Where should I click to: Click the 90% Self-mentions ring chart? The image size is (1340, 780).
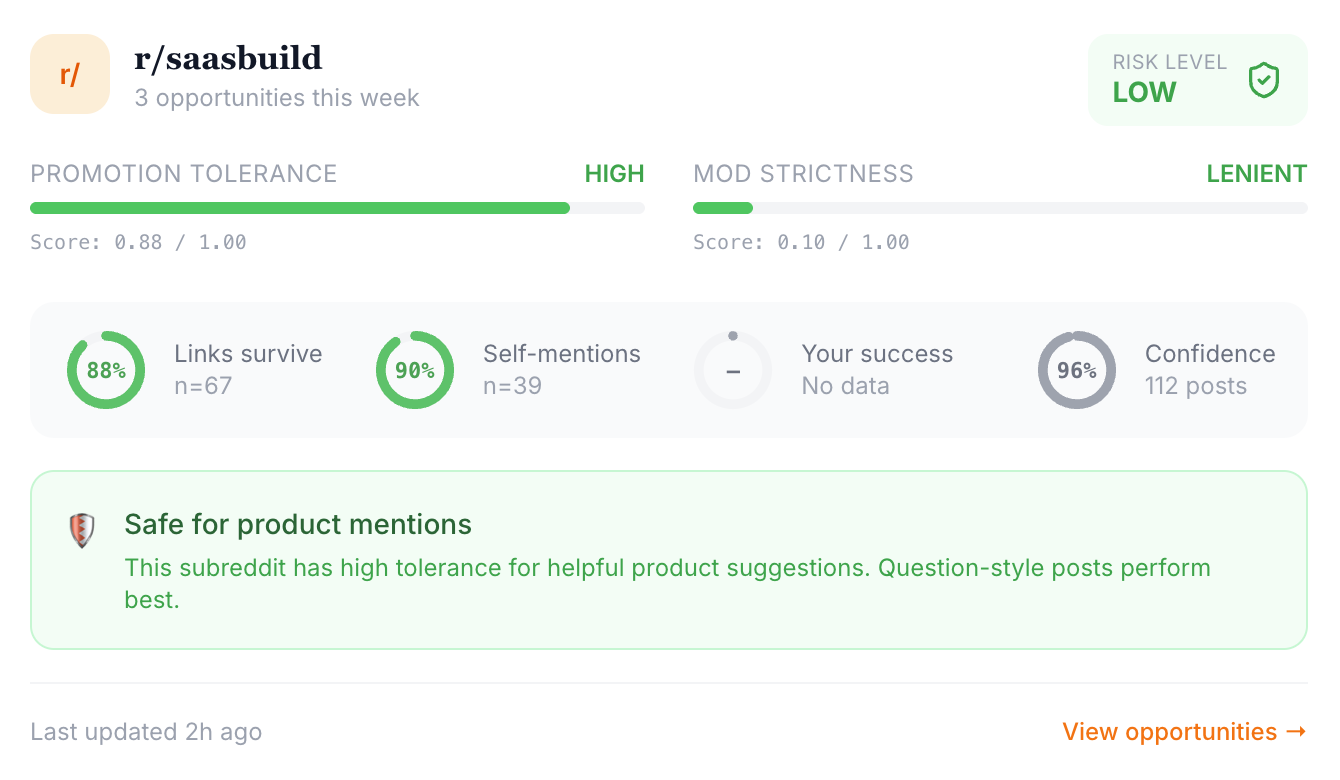tap(415, 370)
